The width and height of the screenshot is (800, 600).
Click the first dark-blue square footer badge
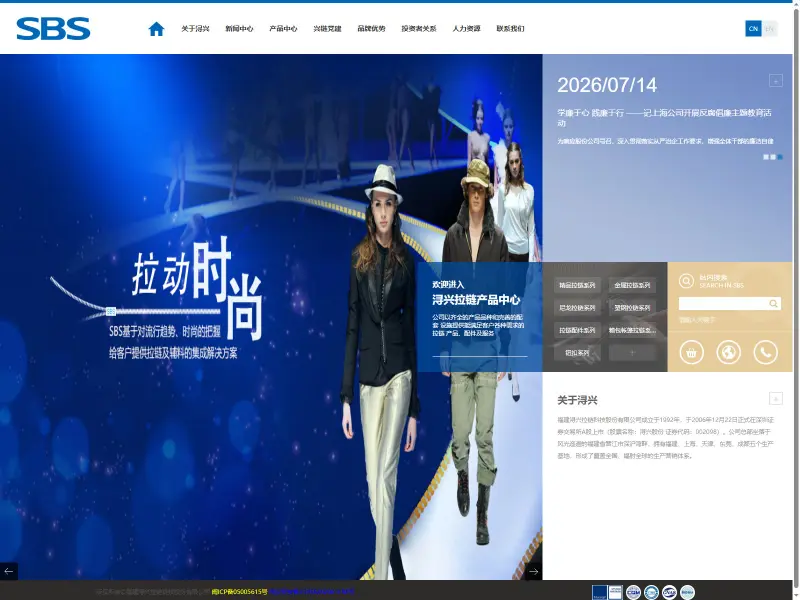click(599, 592)
